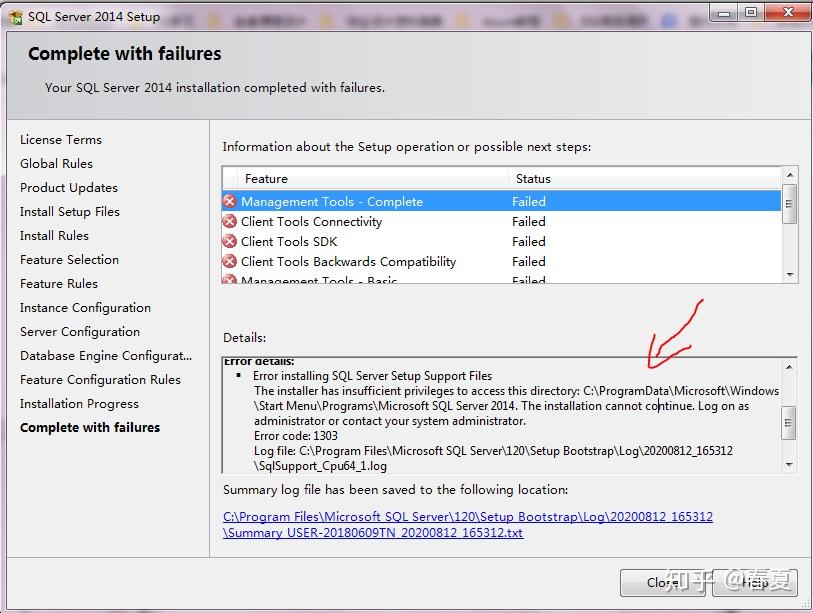
Task: Close the setup window with the red X
Action: 788,12
